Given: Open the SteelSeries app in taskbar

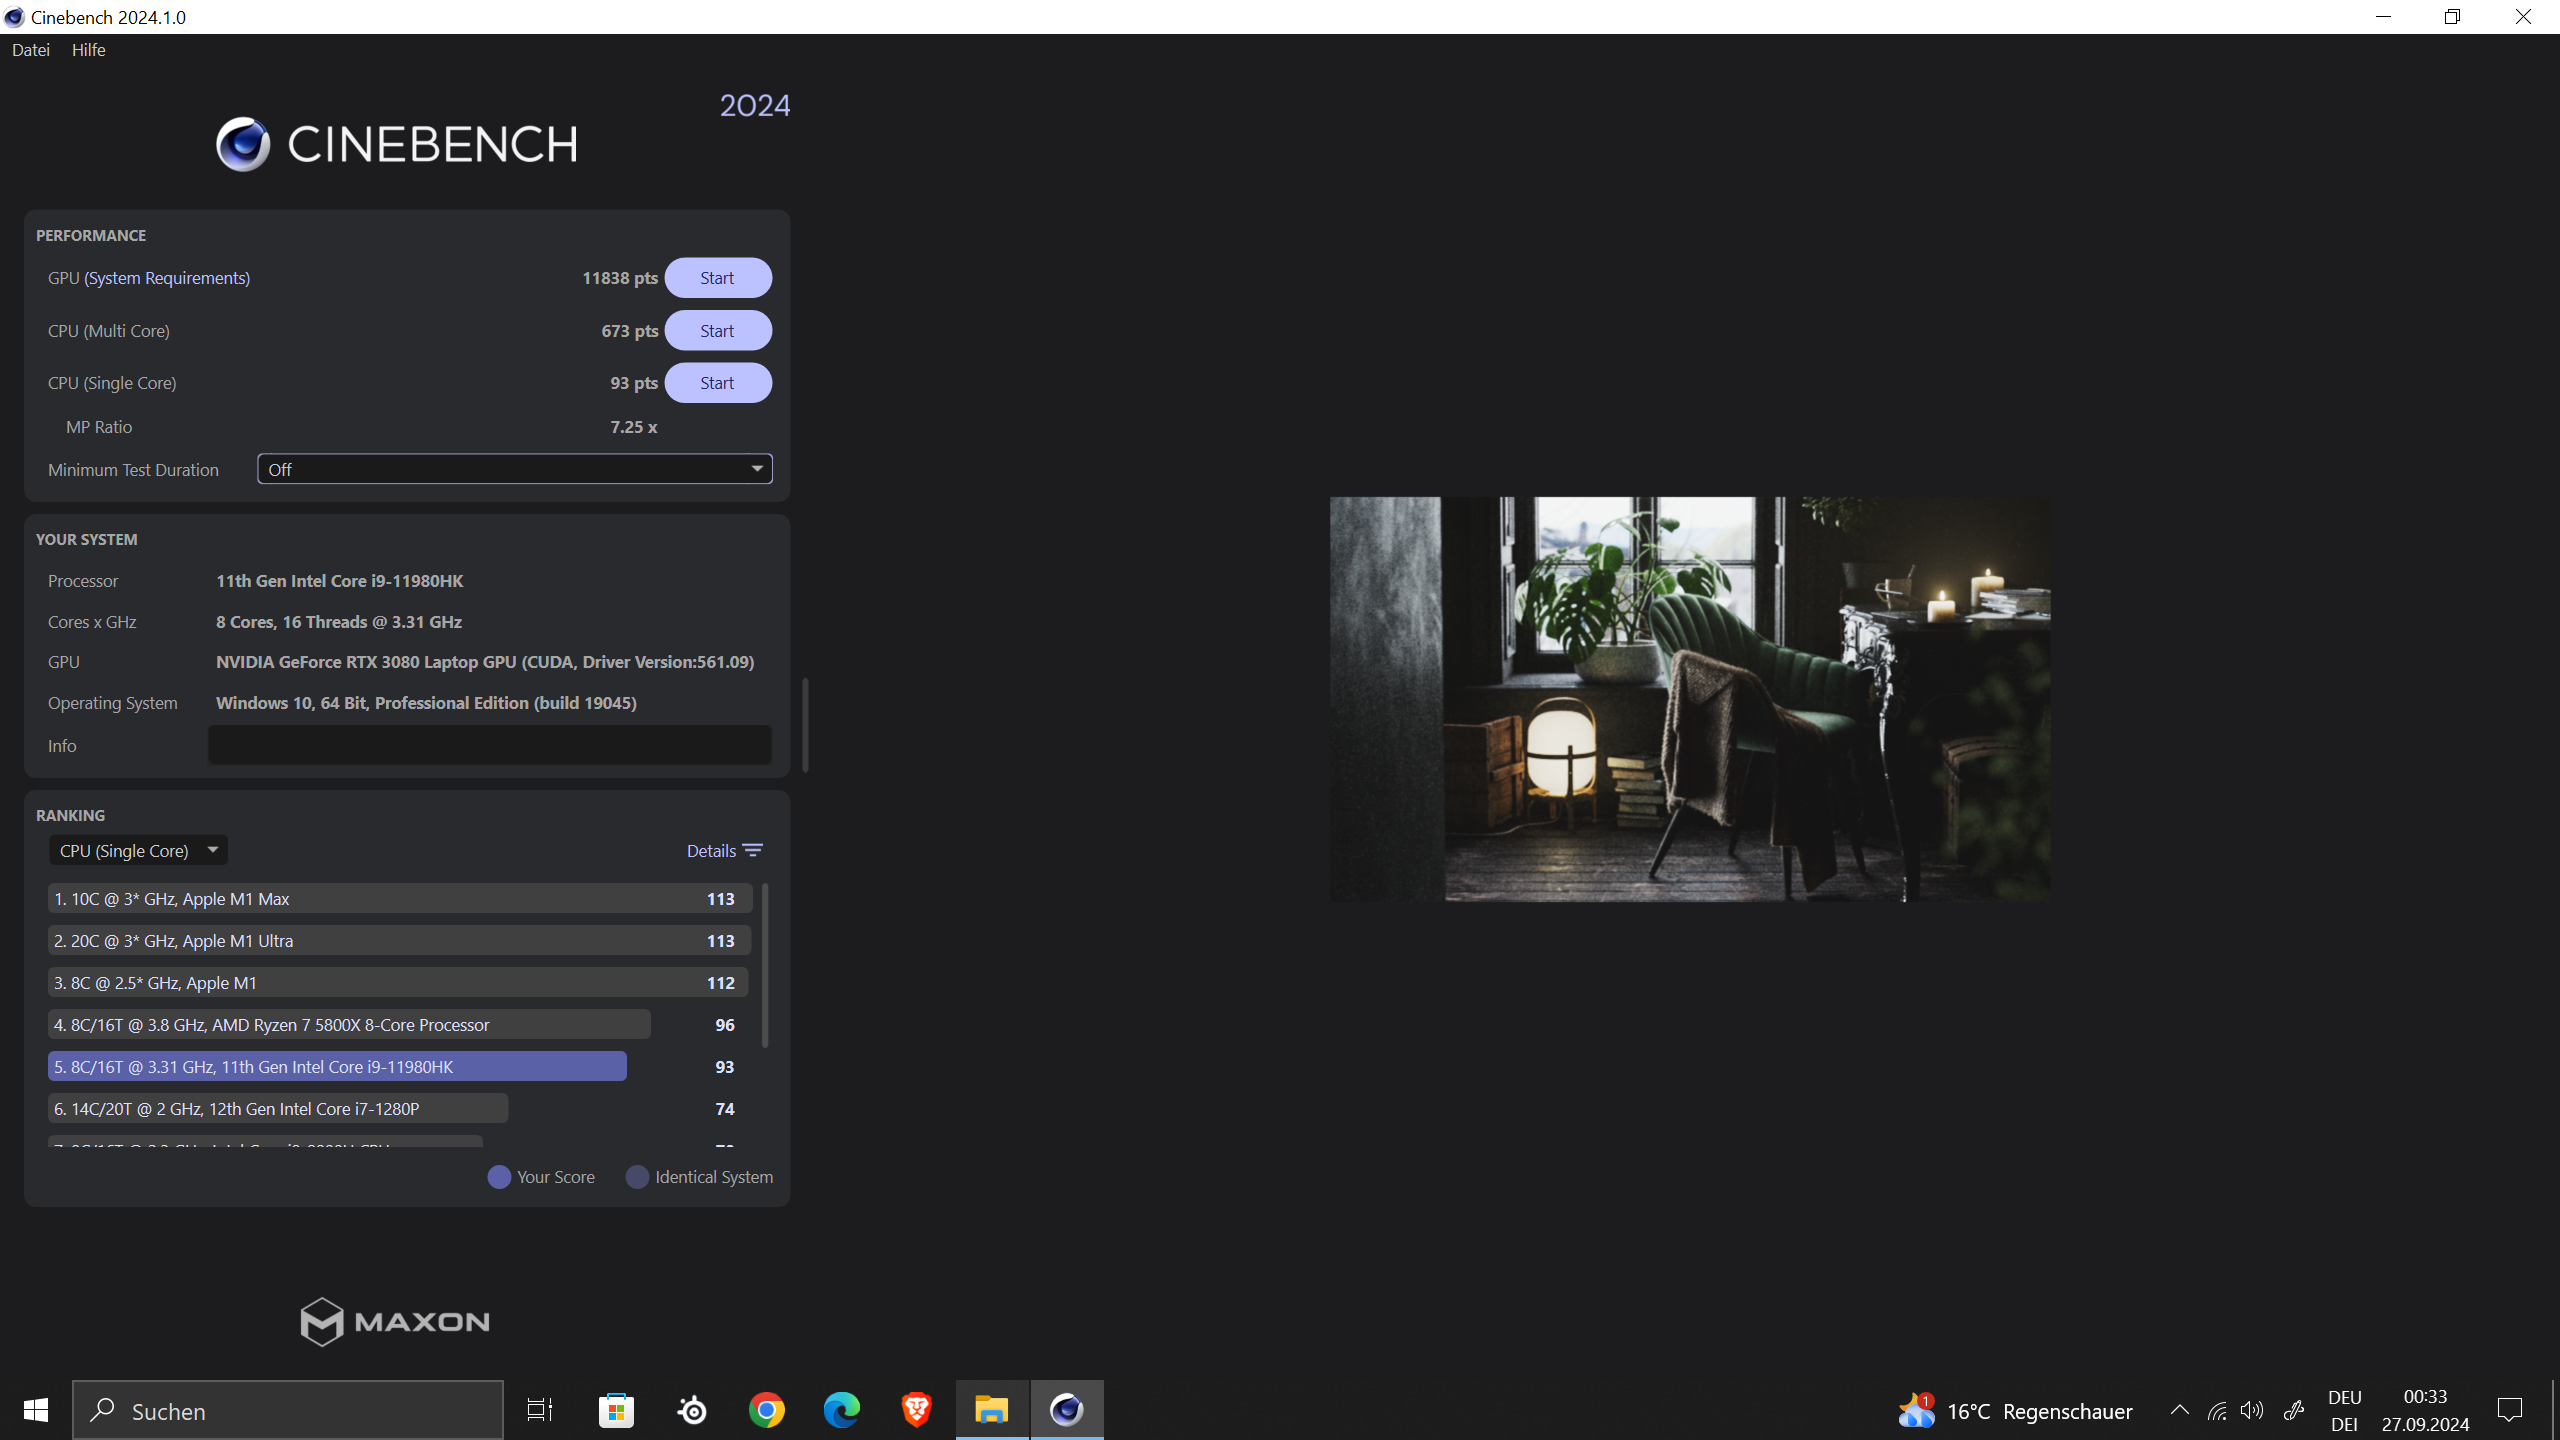Looking at the screenshot, I should tap(692, 1410).
